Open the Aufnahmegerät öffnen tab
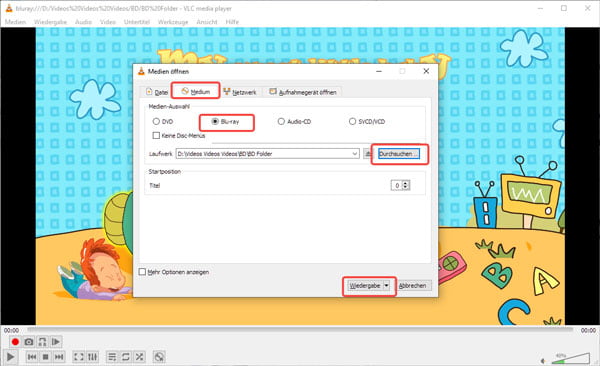The height and width of the screenshot is (366, 600). point(303,92)
